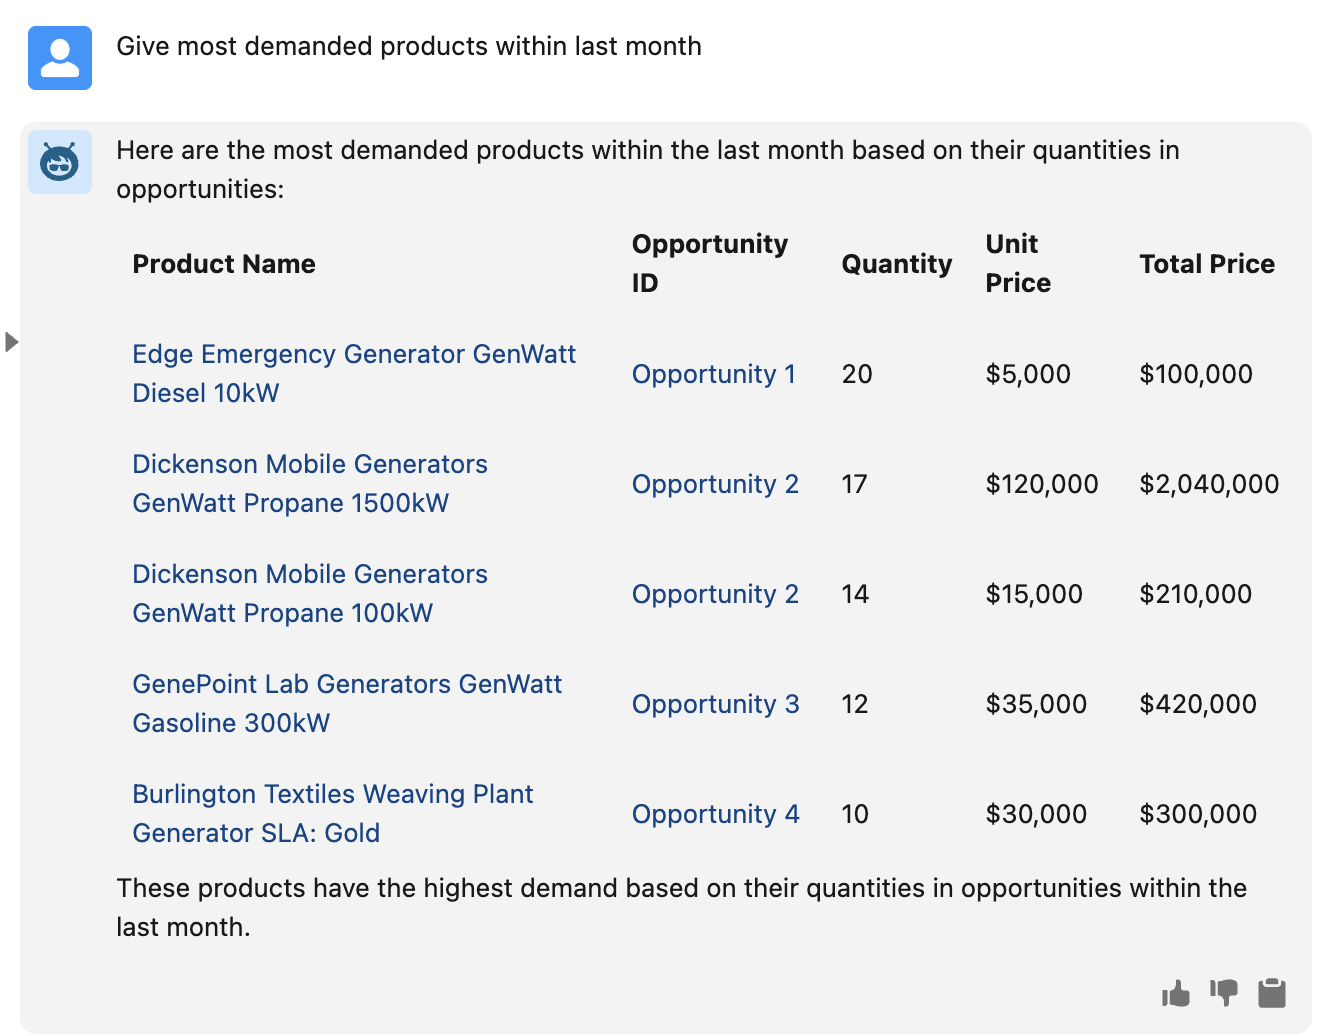The width and height of the screenshot is (1332, 1036).
Task: Click the chatbot avatar icon
Action: click(60, 162)
